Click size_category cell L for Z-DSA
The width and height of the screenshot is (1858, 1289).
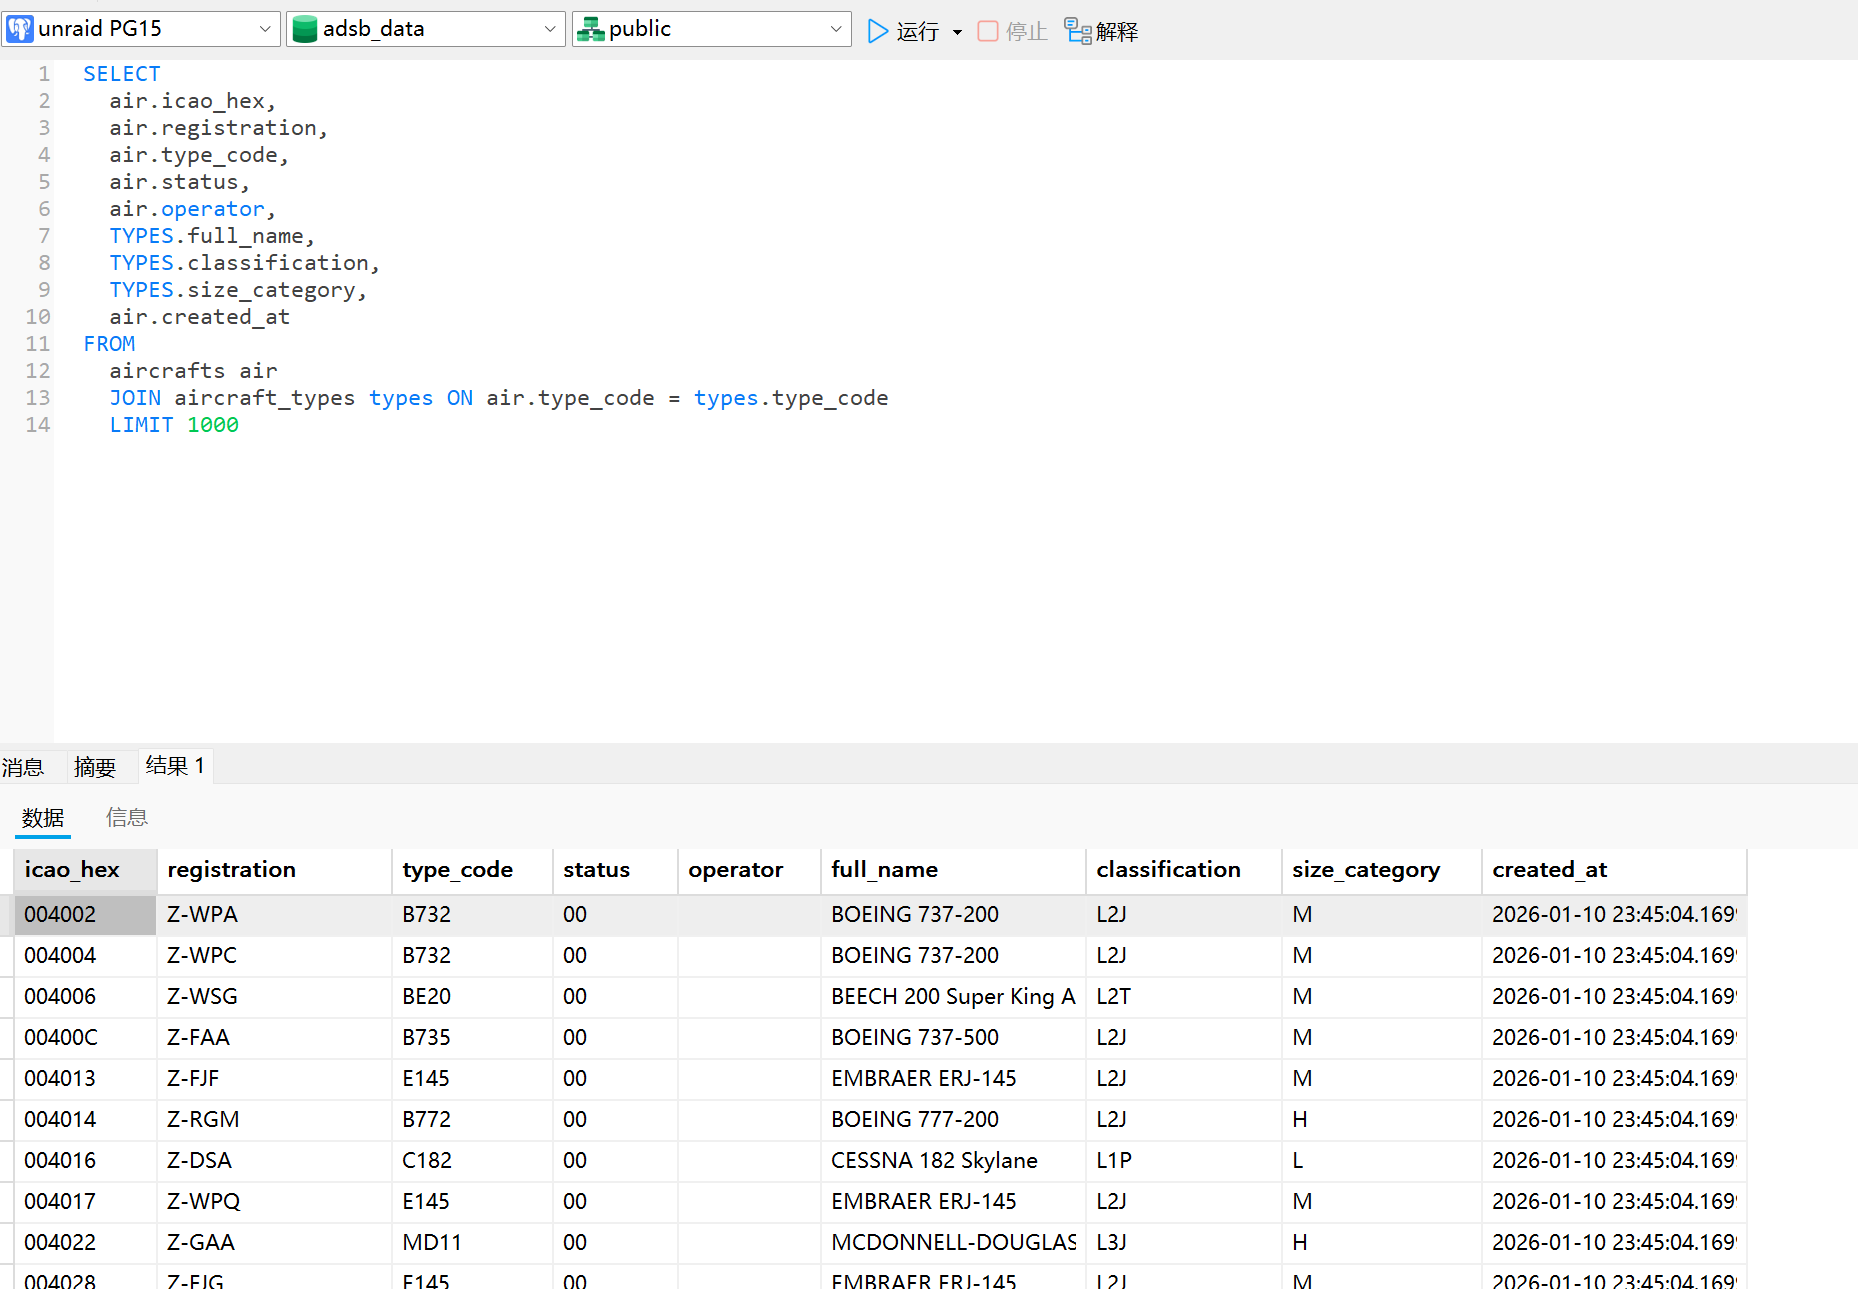pos(1381,1161)
